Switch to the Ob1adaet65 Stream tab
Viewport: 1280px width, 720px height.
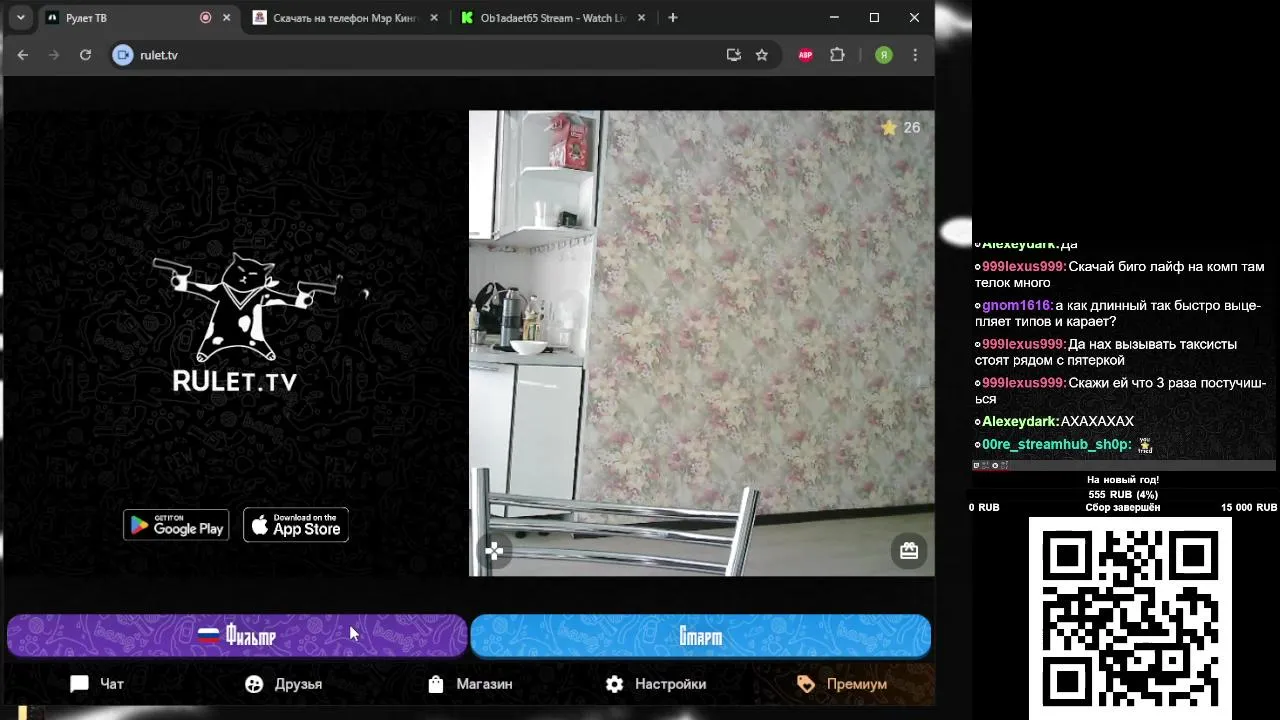pos(553,18)
